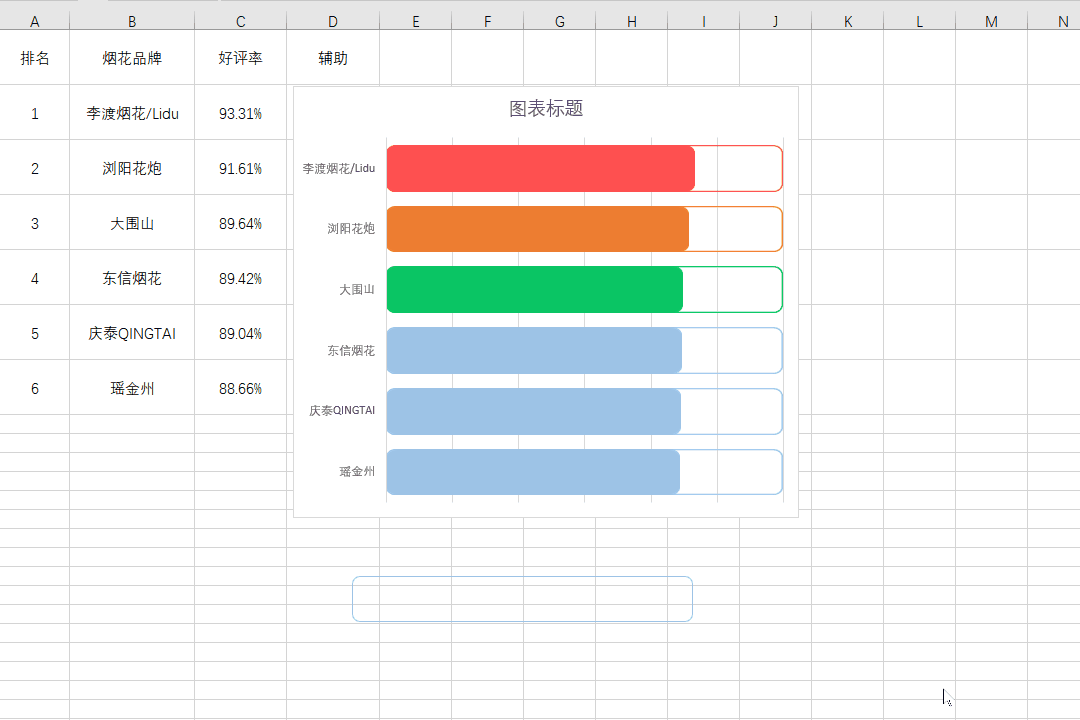Select column M header
Viewport: 1080px width, 720px height.
(991, 21)
